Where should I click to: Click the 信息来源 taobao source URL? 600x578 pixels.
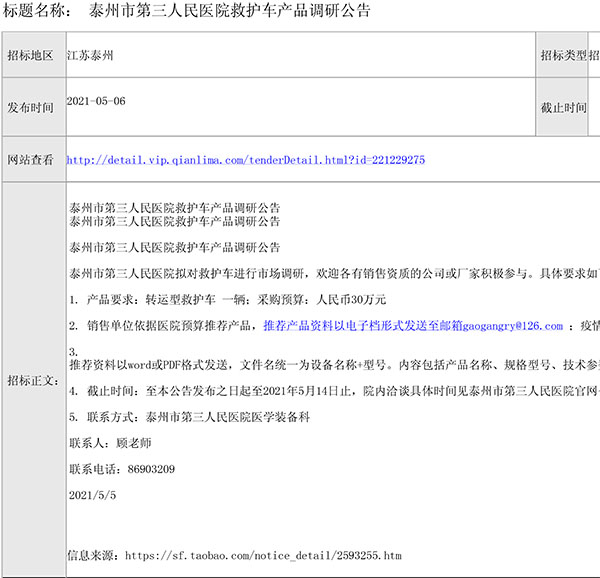(x=263, y=555)
